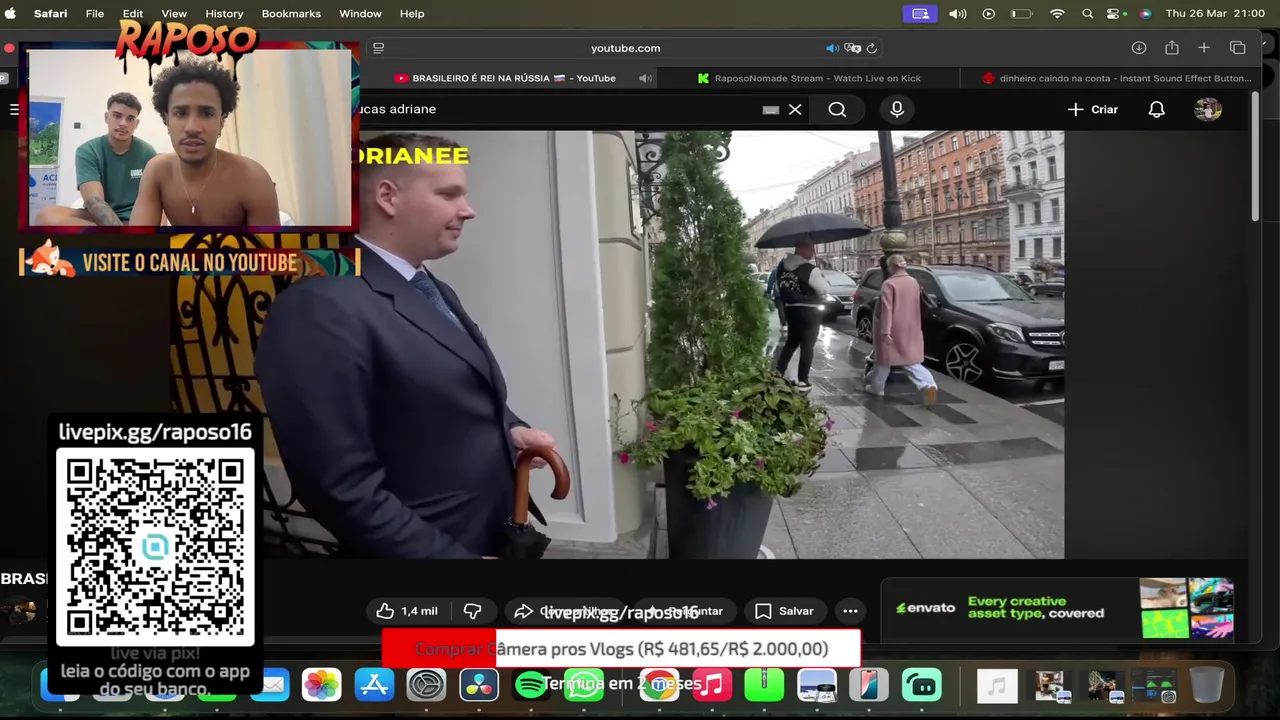Open the on-screen keyboard icon in the search box

(x=770, y=110)
